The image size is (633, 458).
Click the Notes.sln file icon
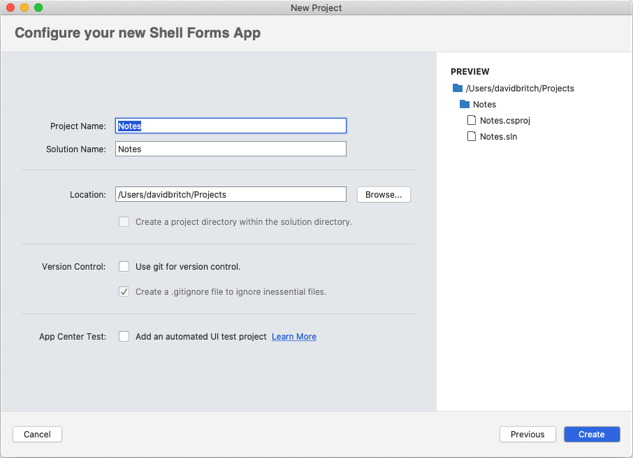click(471, 136)
